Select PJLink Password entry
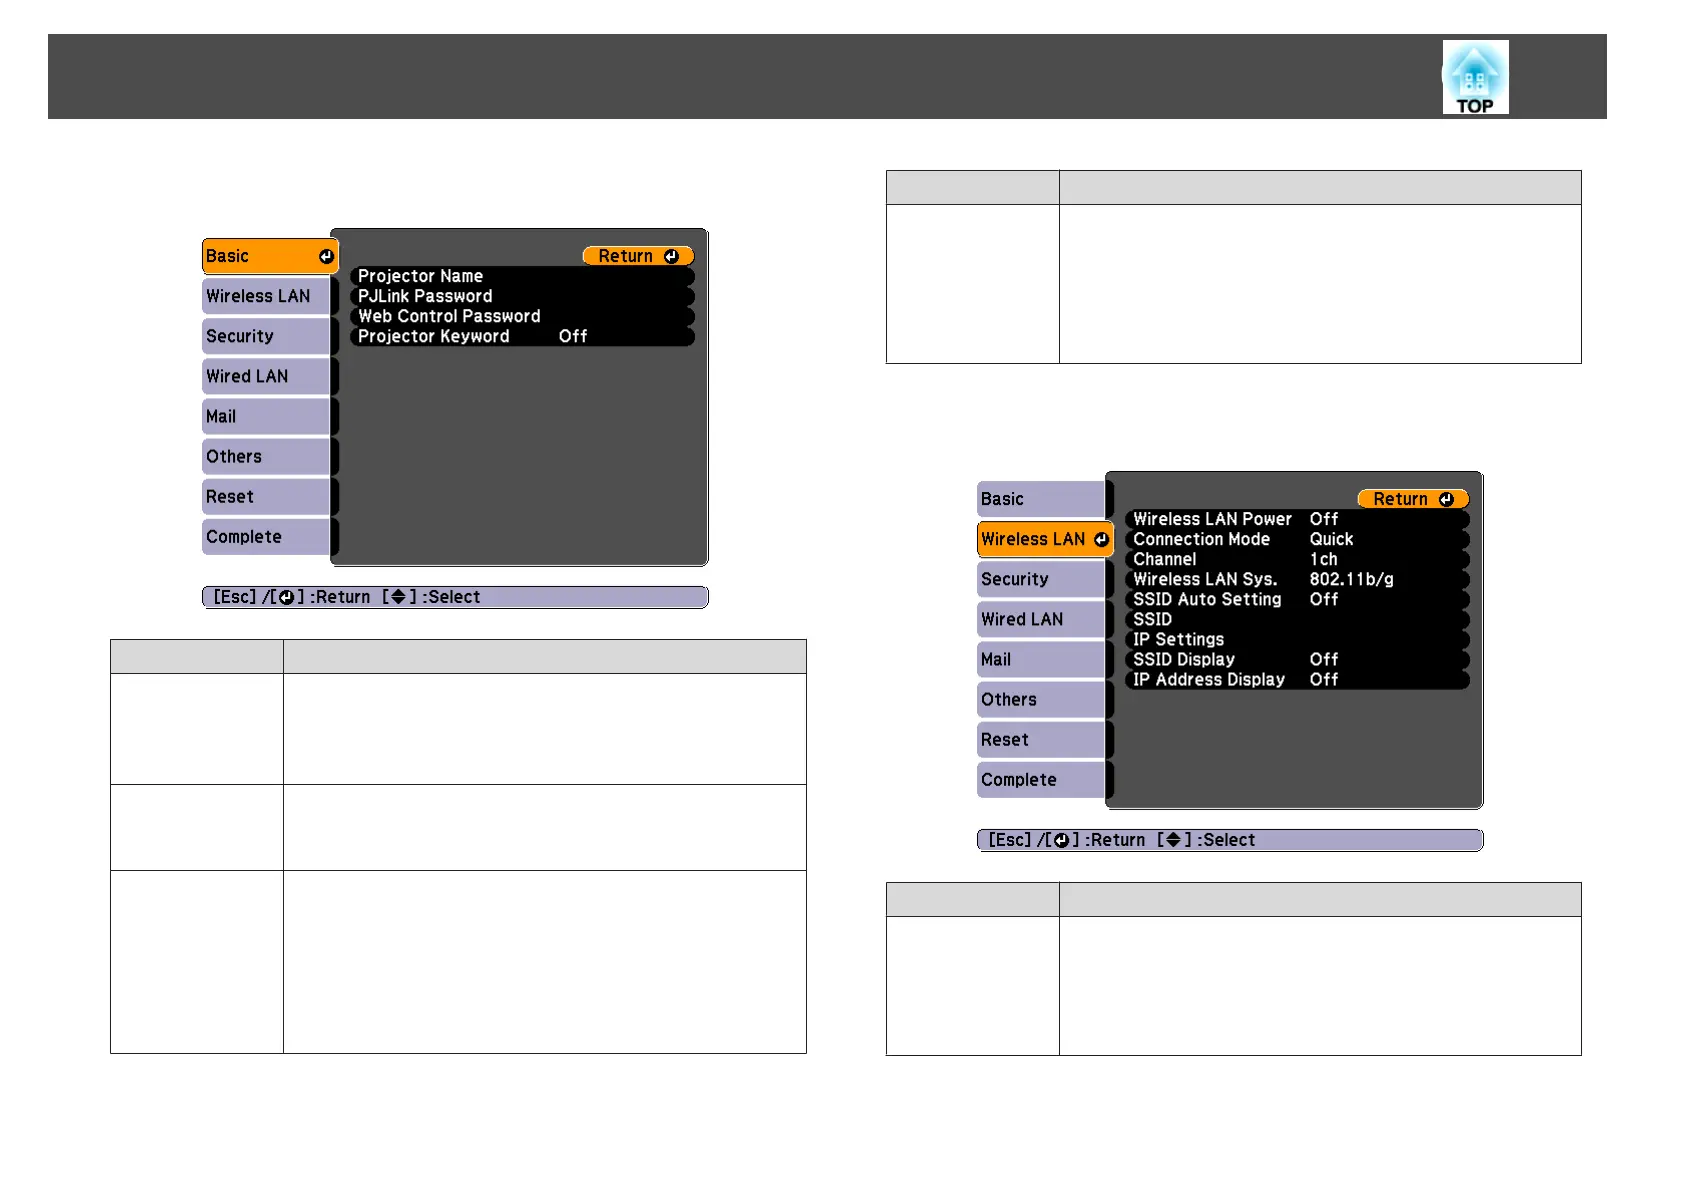 (x=522, y=296)
